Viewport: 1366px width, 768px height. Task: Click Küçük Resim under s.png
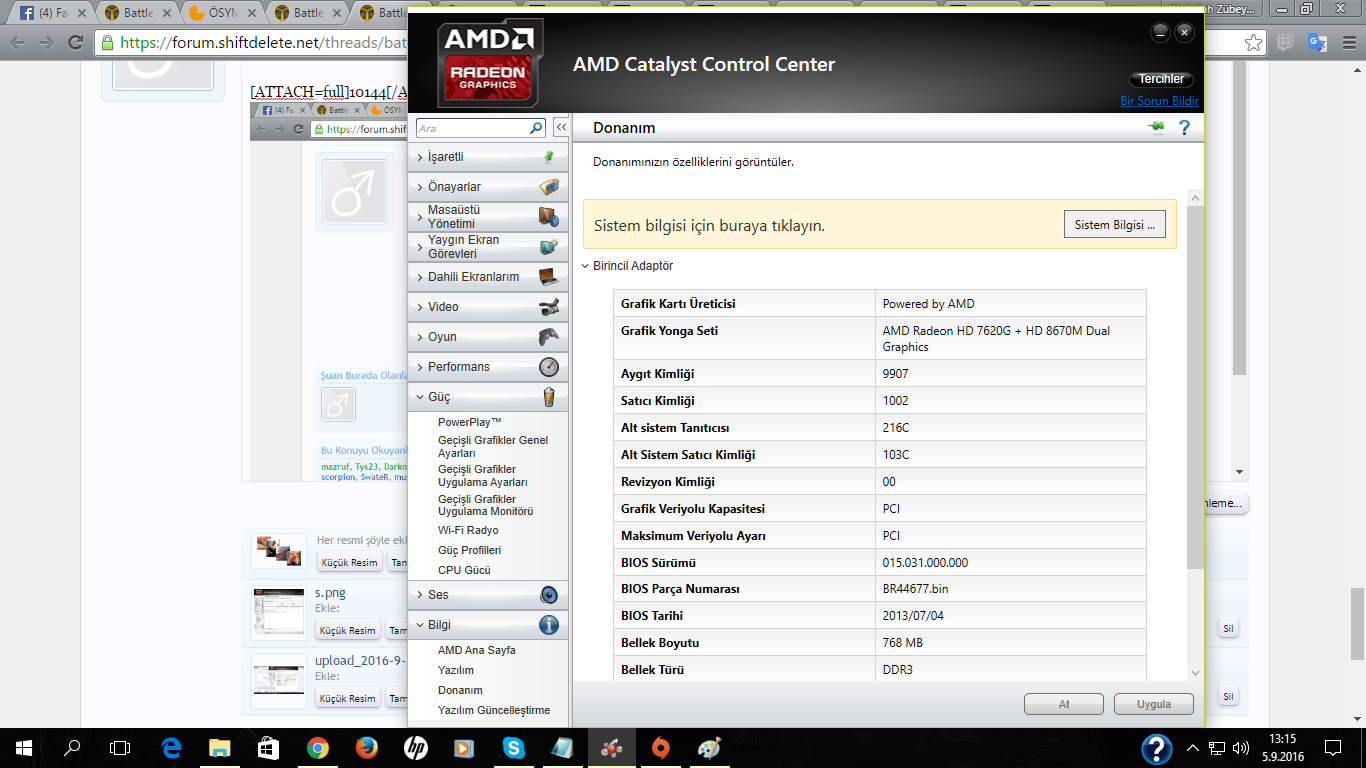[349, 630]
